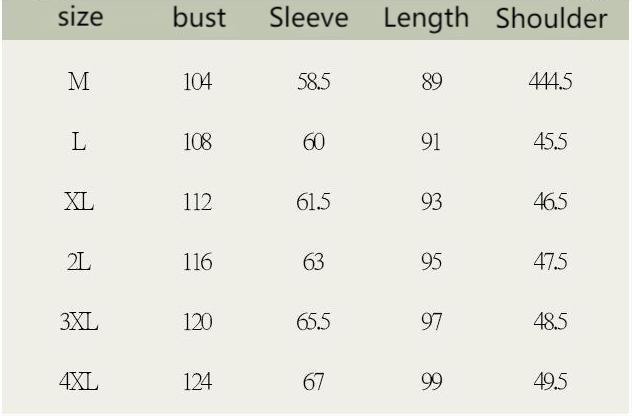Select the "Length" column header
The image size is (632, 416).
426,17
